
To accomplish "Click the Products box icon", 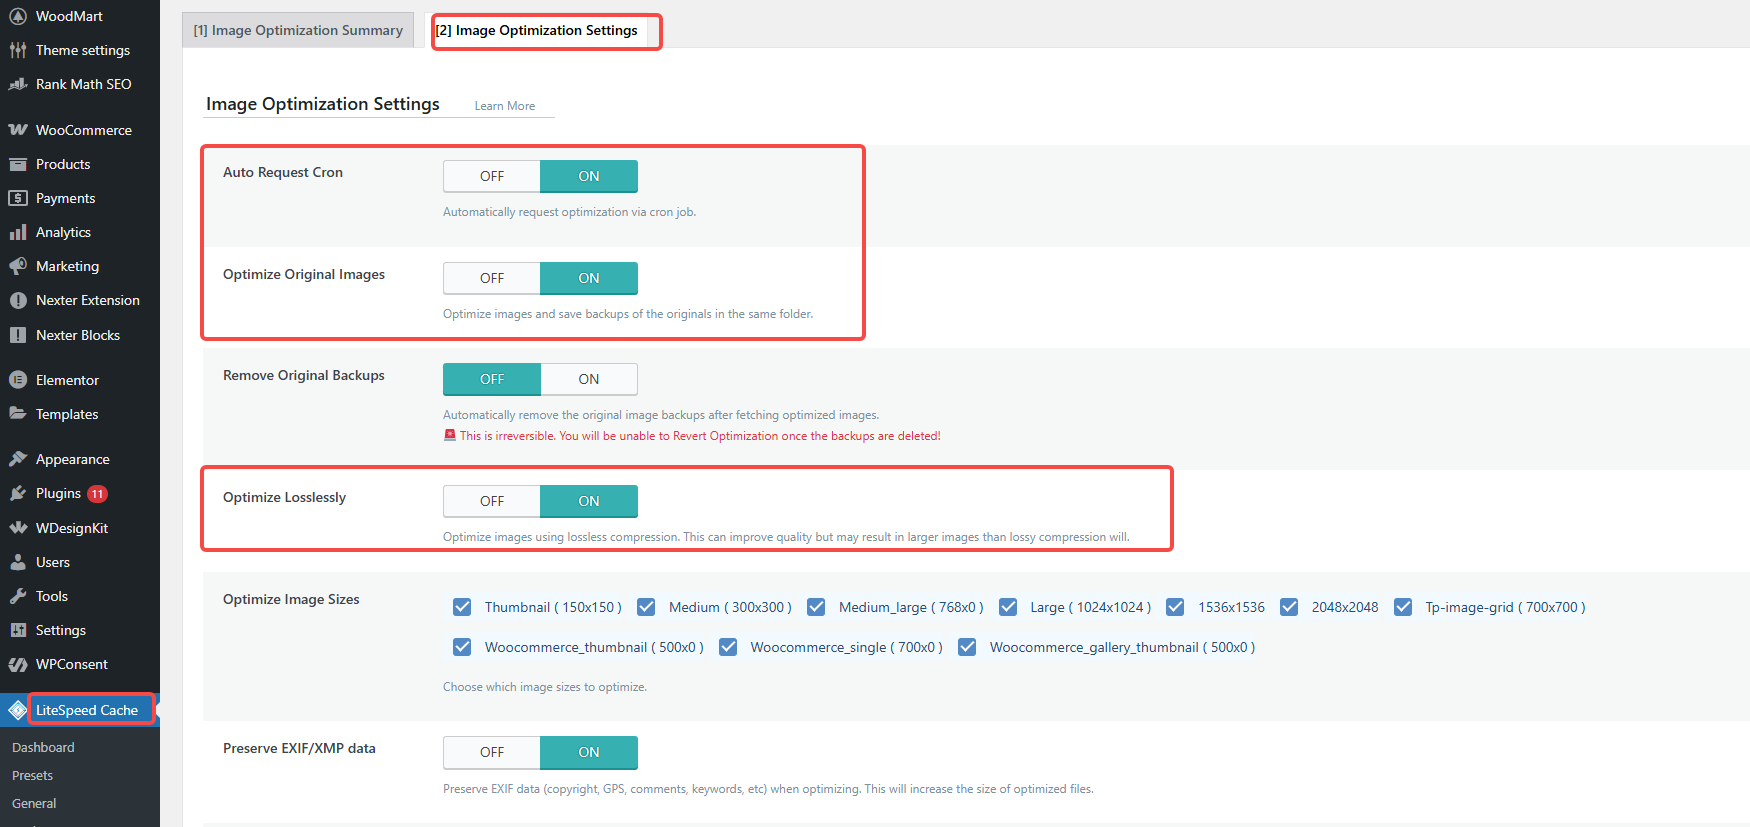I will point(18,164).
